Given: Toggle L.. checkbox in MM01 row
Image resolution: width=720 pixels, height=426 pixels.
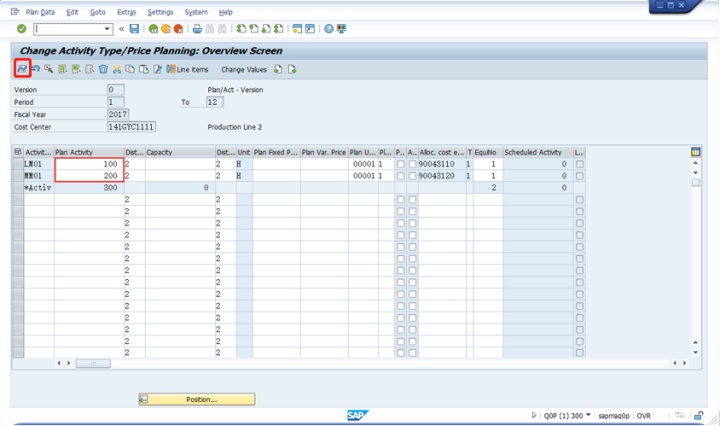Looking at the screenshot, I should pyautogui.click(x=579, y=176).
